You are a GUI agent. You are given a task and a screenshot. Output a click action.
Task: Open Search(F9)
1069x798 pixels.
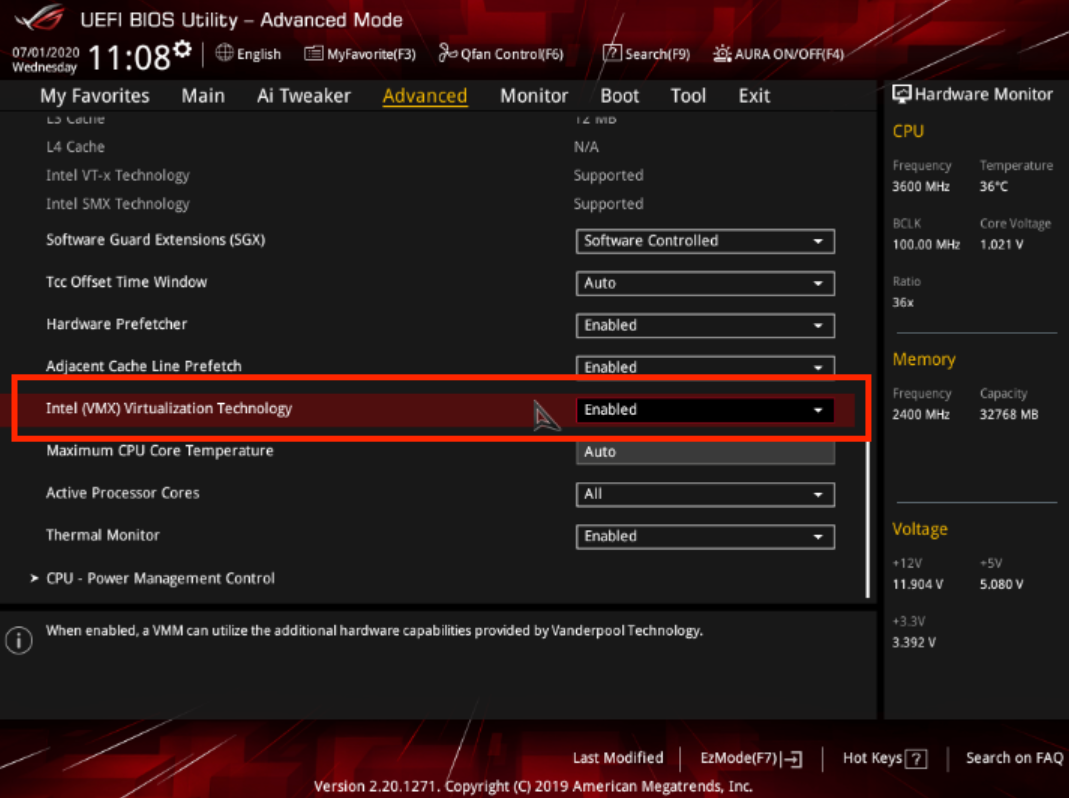pos(646,54)
